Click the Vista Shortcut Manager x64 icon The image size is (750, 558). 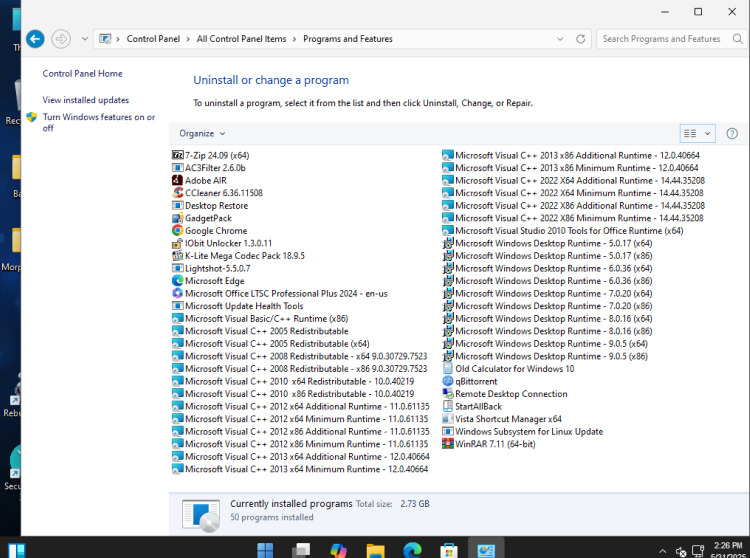(448, 419)
